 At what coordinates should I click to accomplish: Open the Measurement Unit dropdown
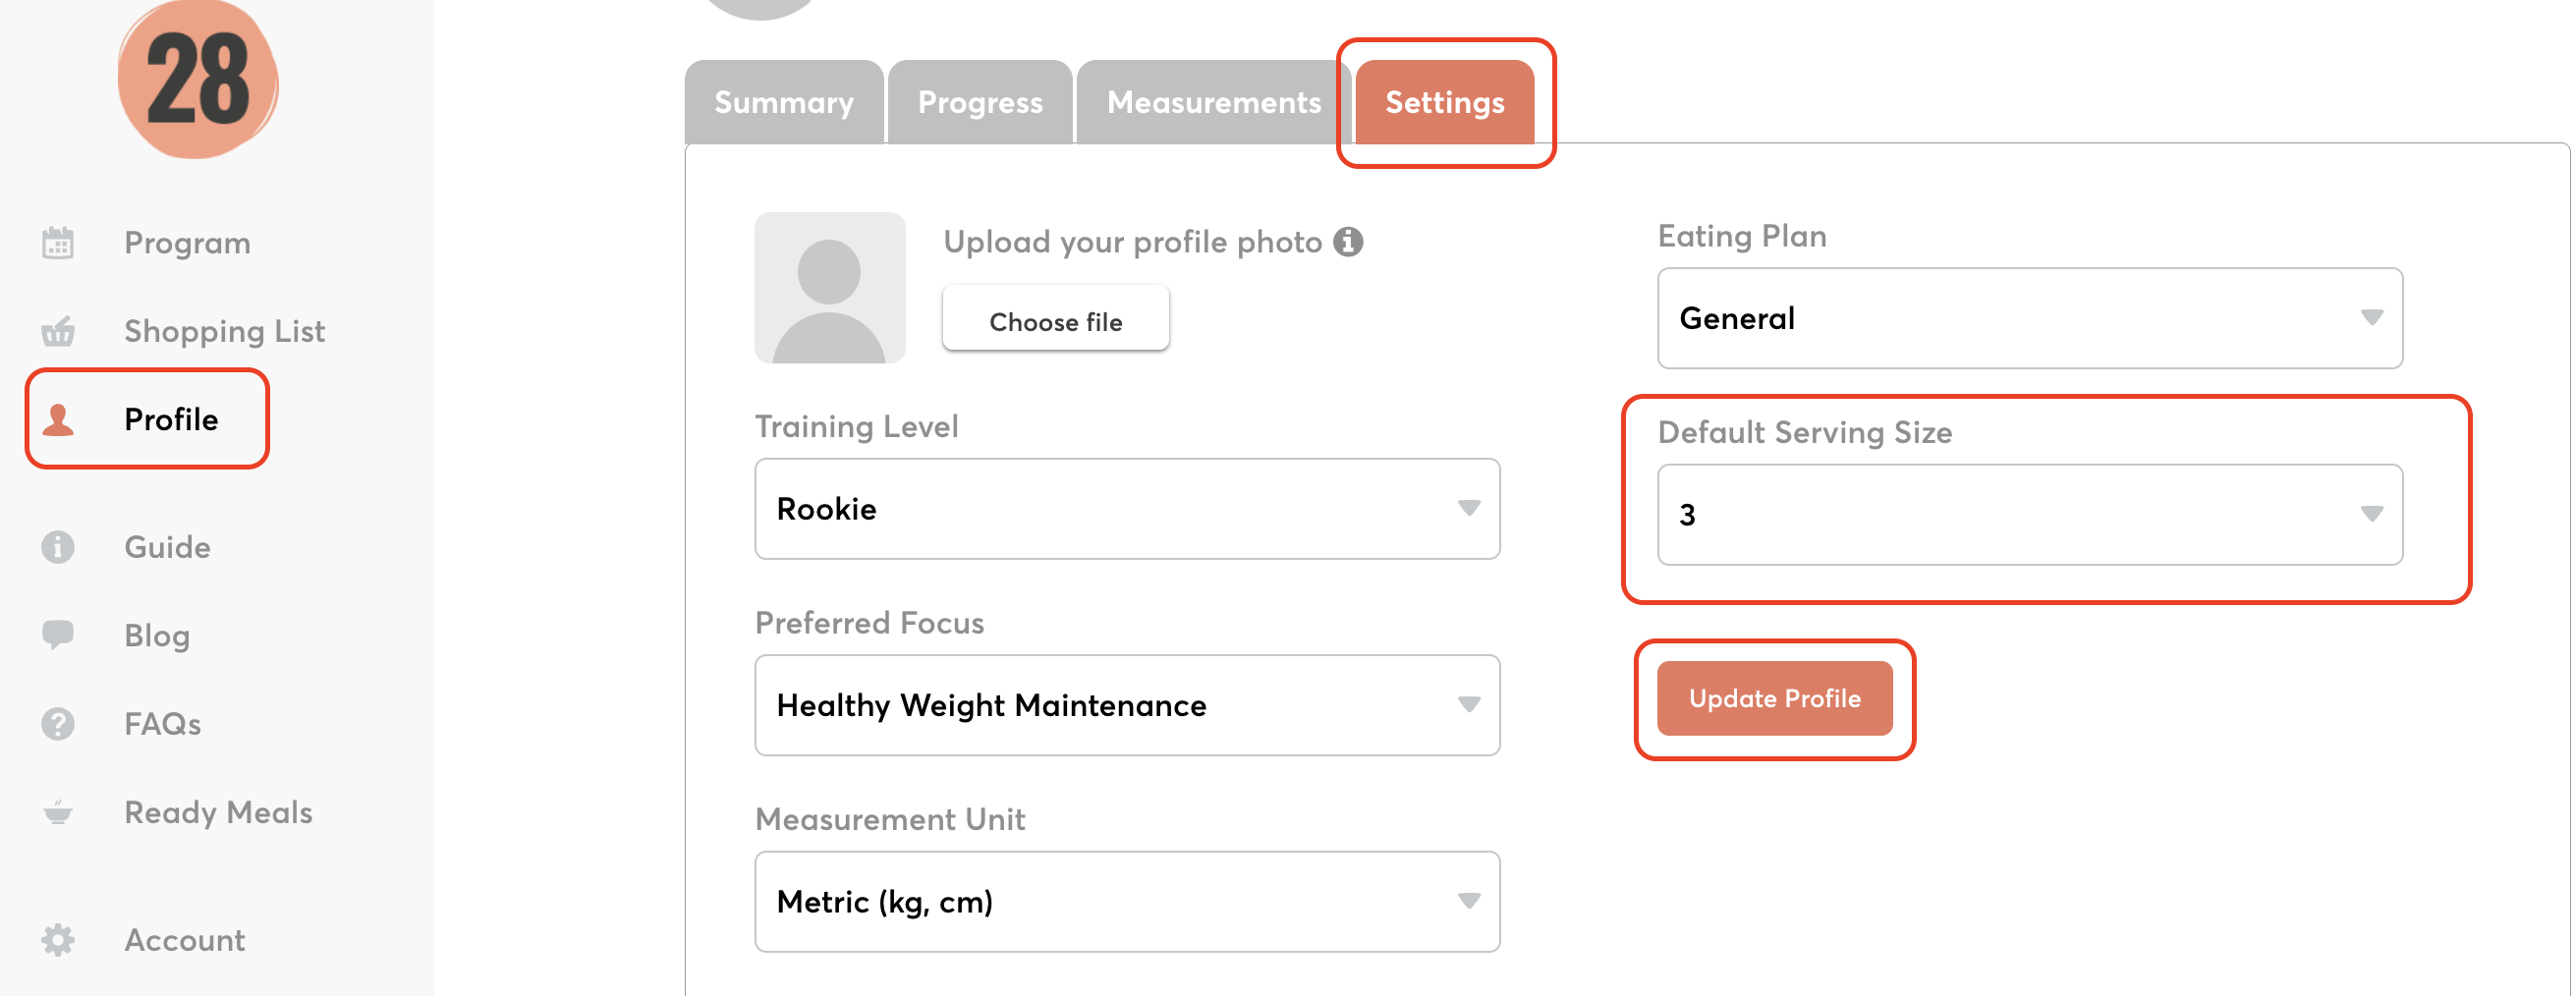click(1126, 901)
